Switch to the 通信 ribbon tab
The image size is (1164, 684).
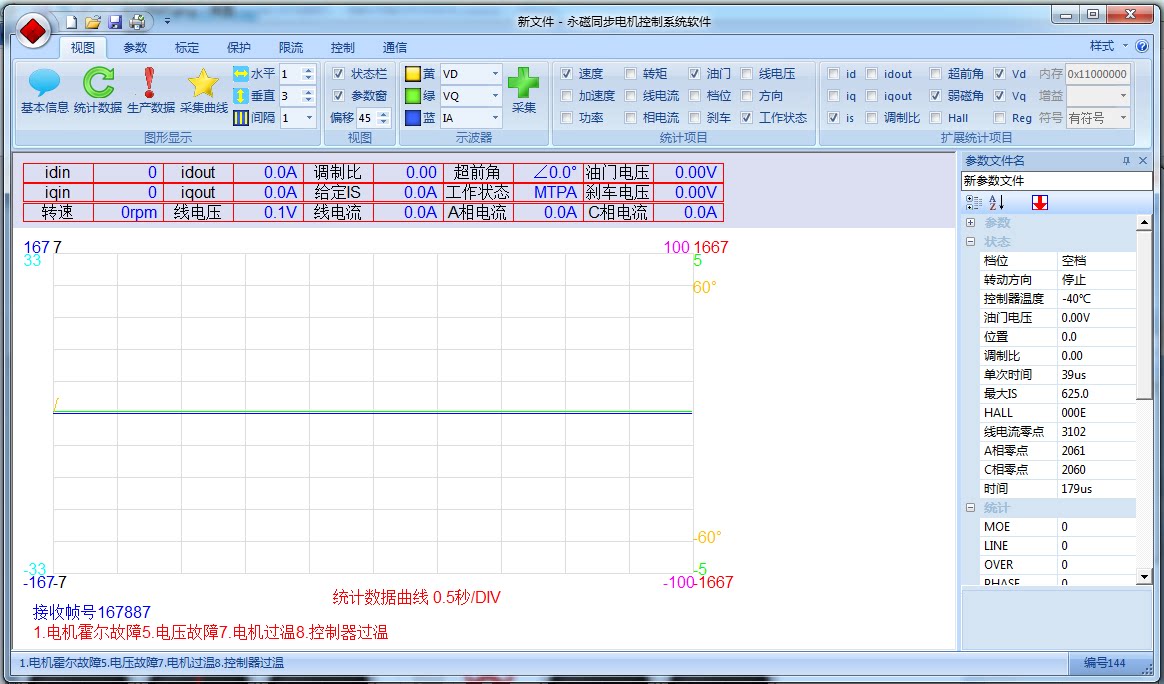coord(394,48)
